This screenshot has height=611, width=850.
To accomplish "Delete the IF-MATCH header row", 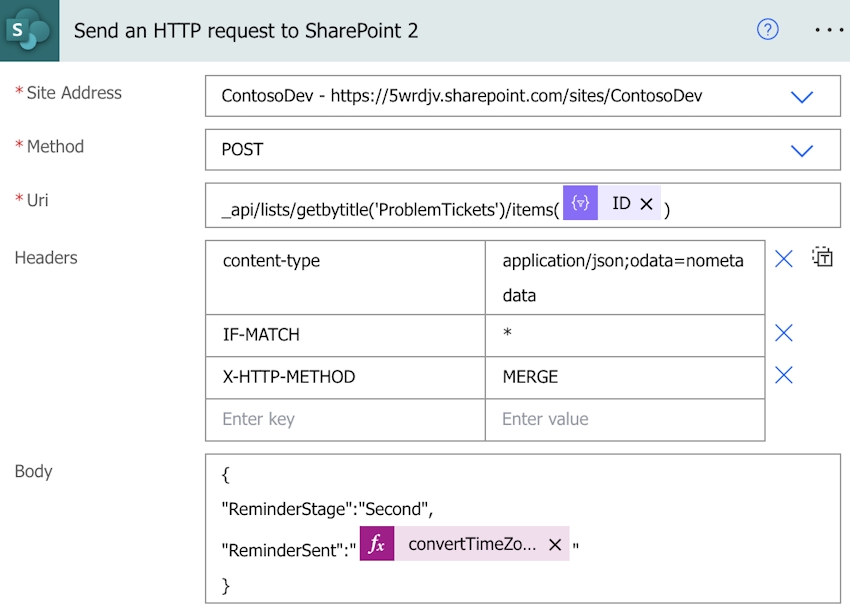I will coord(784,333).
